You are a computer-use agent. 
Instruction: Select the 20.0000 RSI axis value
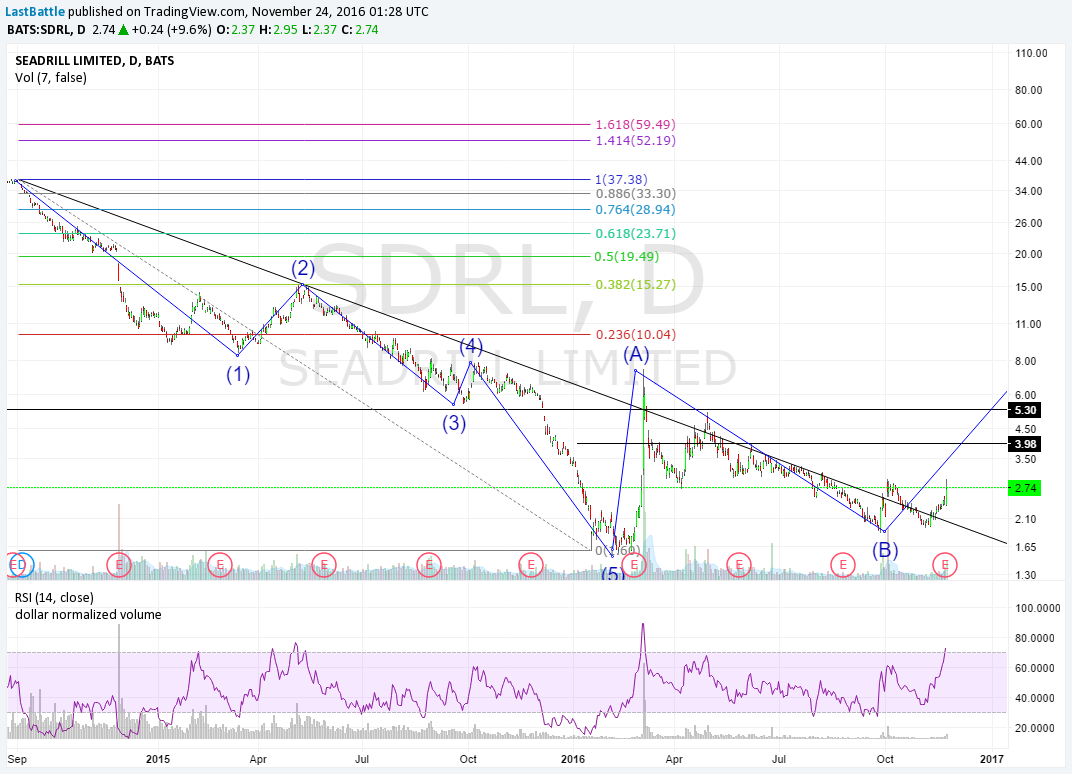1035,728
